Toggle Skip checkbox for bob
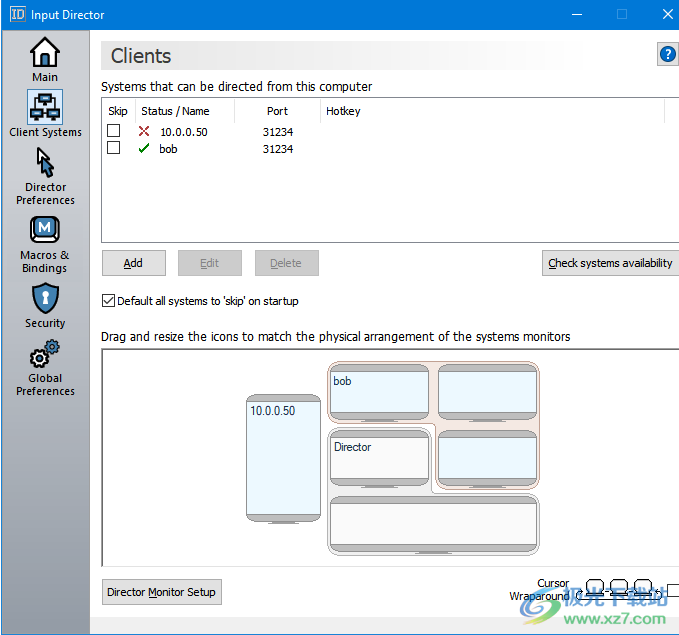 [x=113, y=148]
